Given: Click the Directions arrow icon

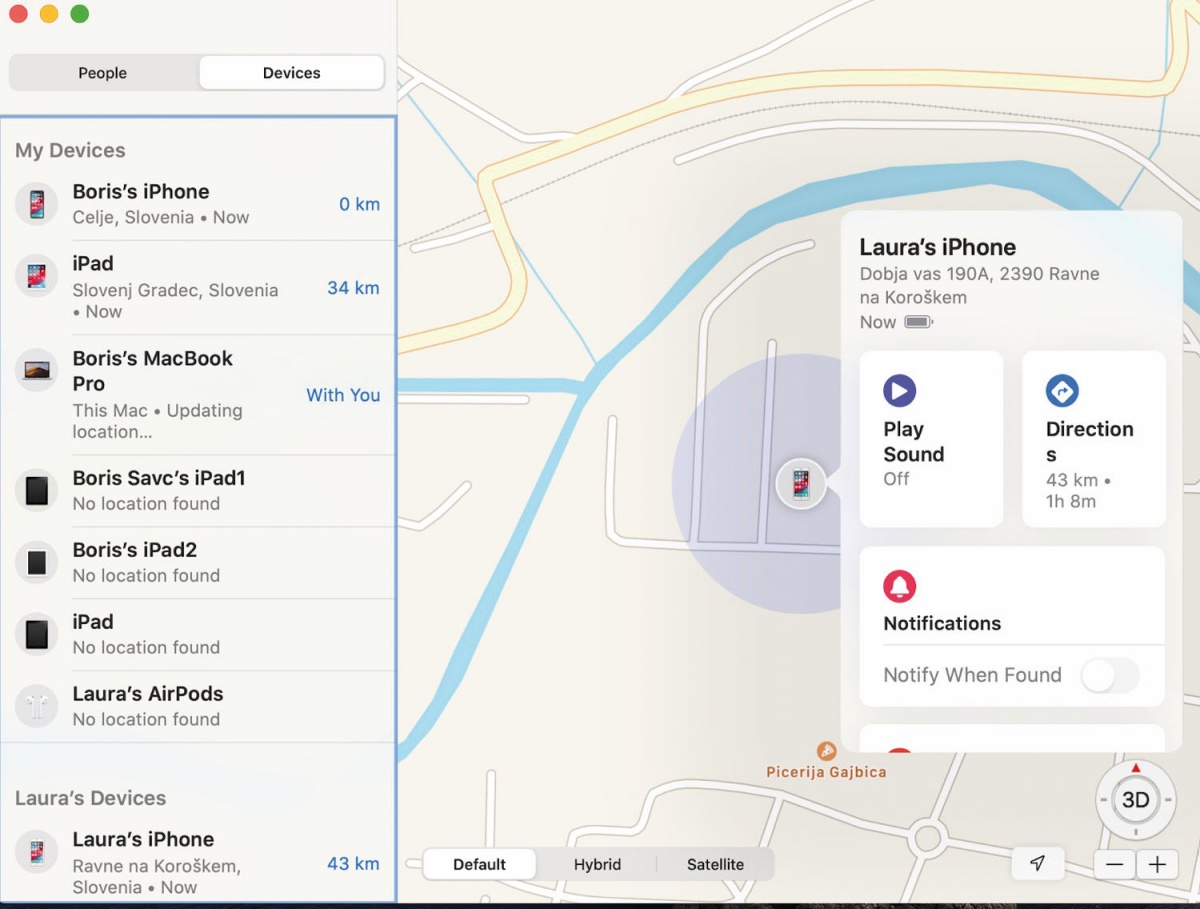Looking at the screenshot, I should [1062, 390].
